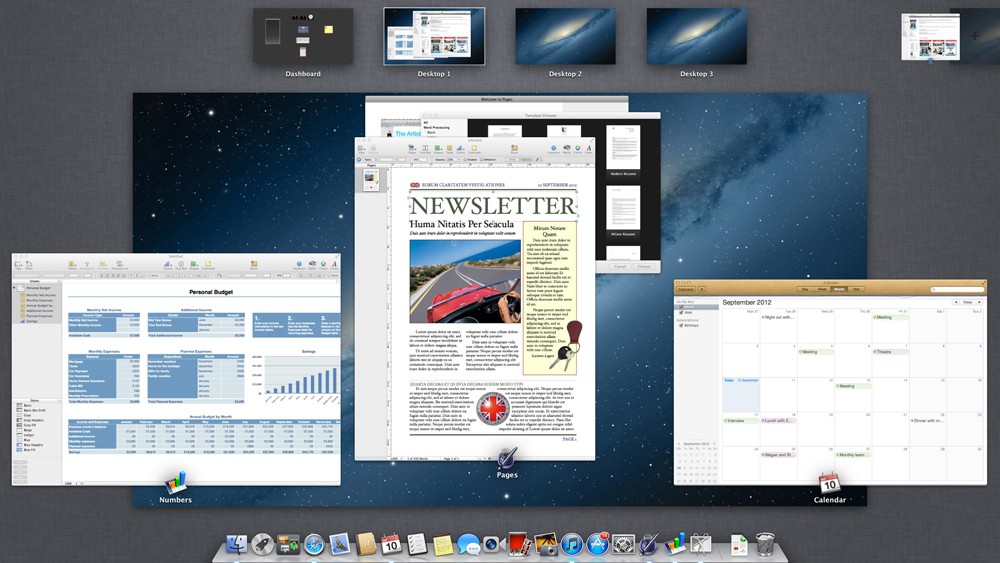The width and height of the screenshot is (1000, 563).
Task: Open System Preferences from the Dock
Action: [624, 545]
